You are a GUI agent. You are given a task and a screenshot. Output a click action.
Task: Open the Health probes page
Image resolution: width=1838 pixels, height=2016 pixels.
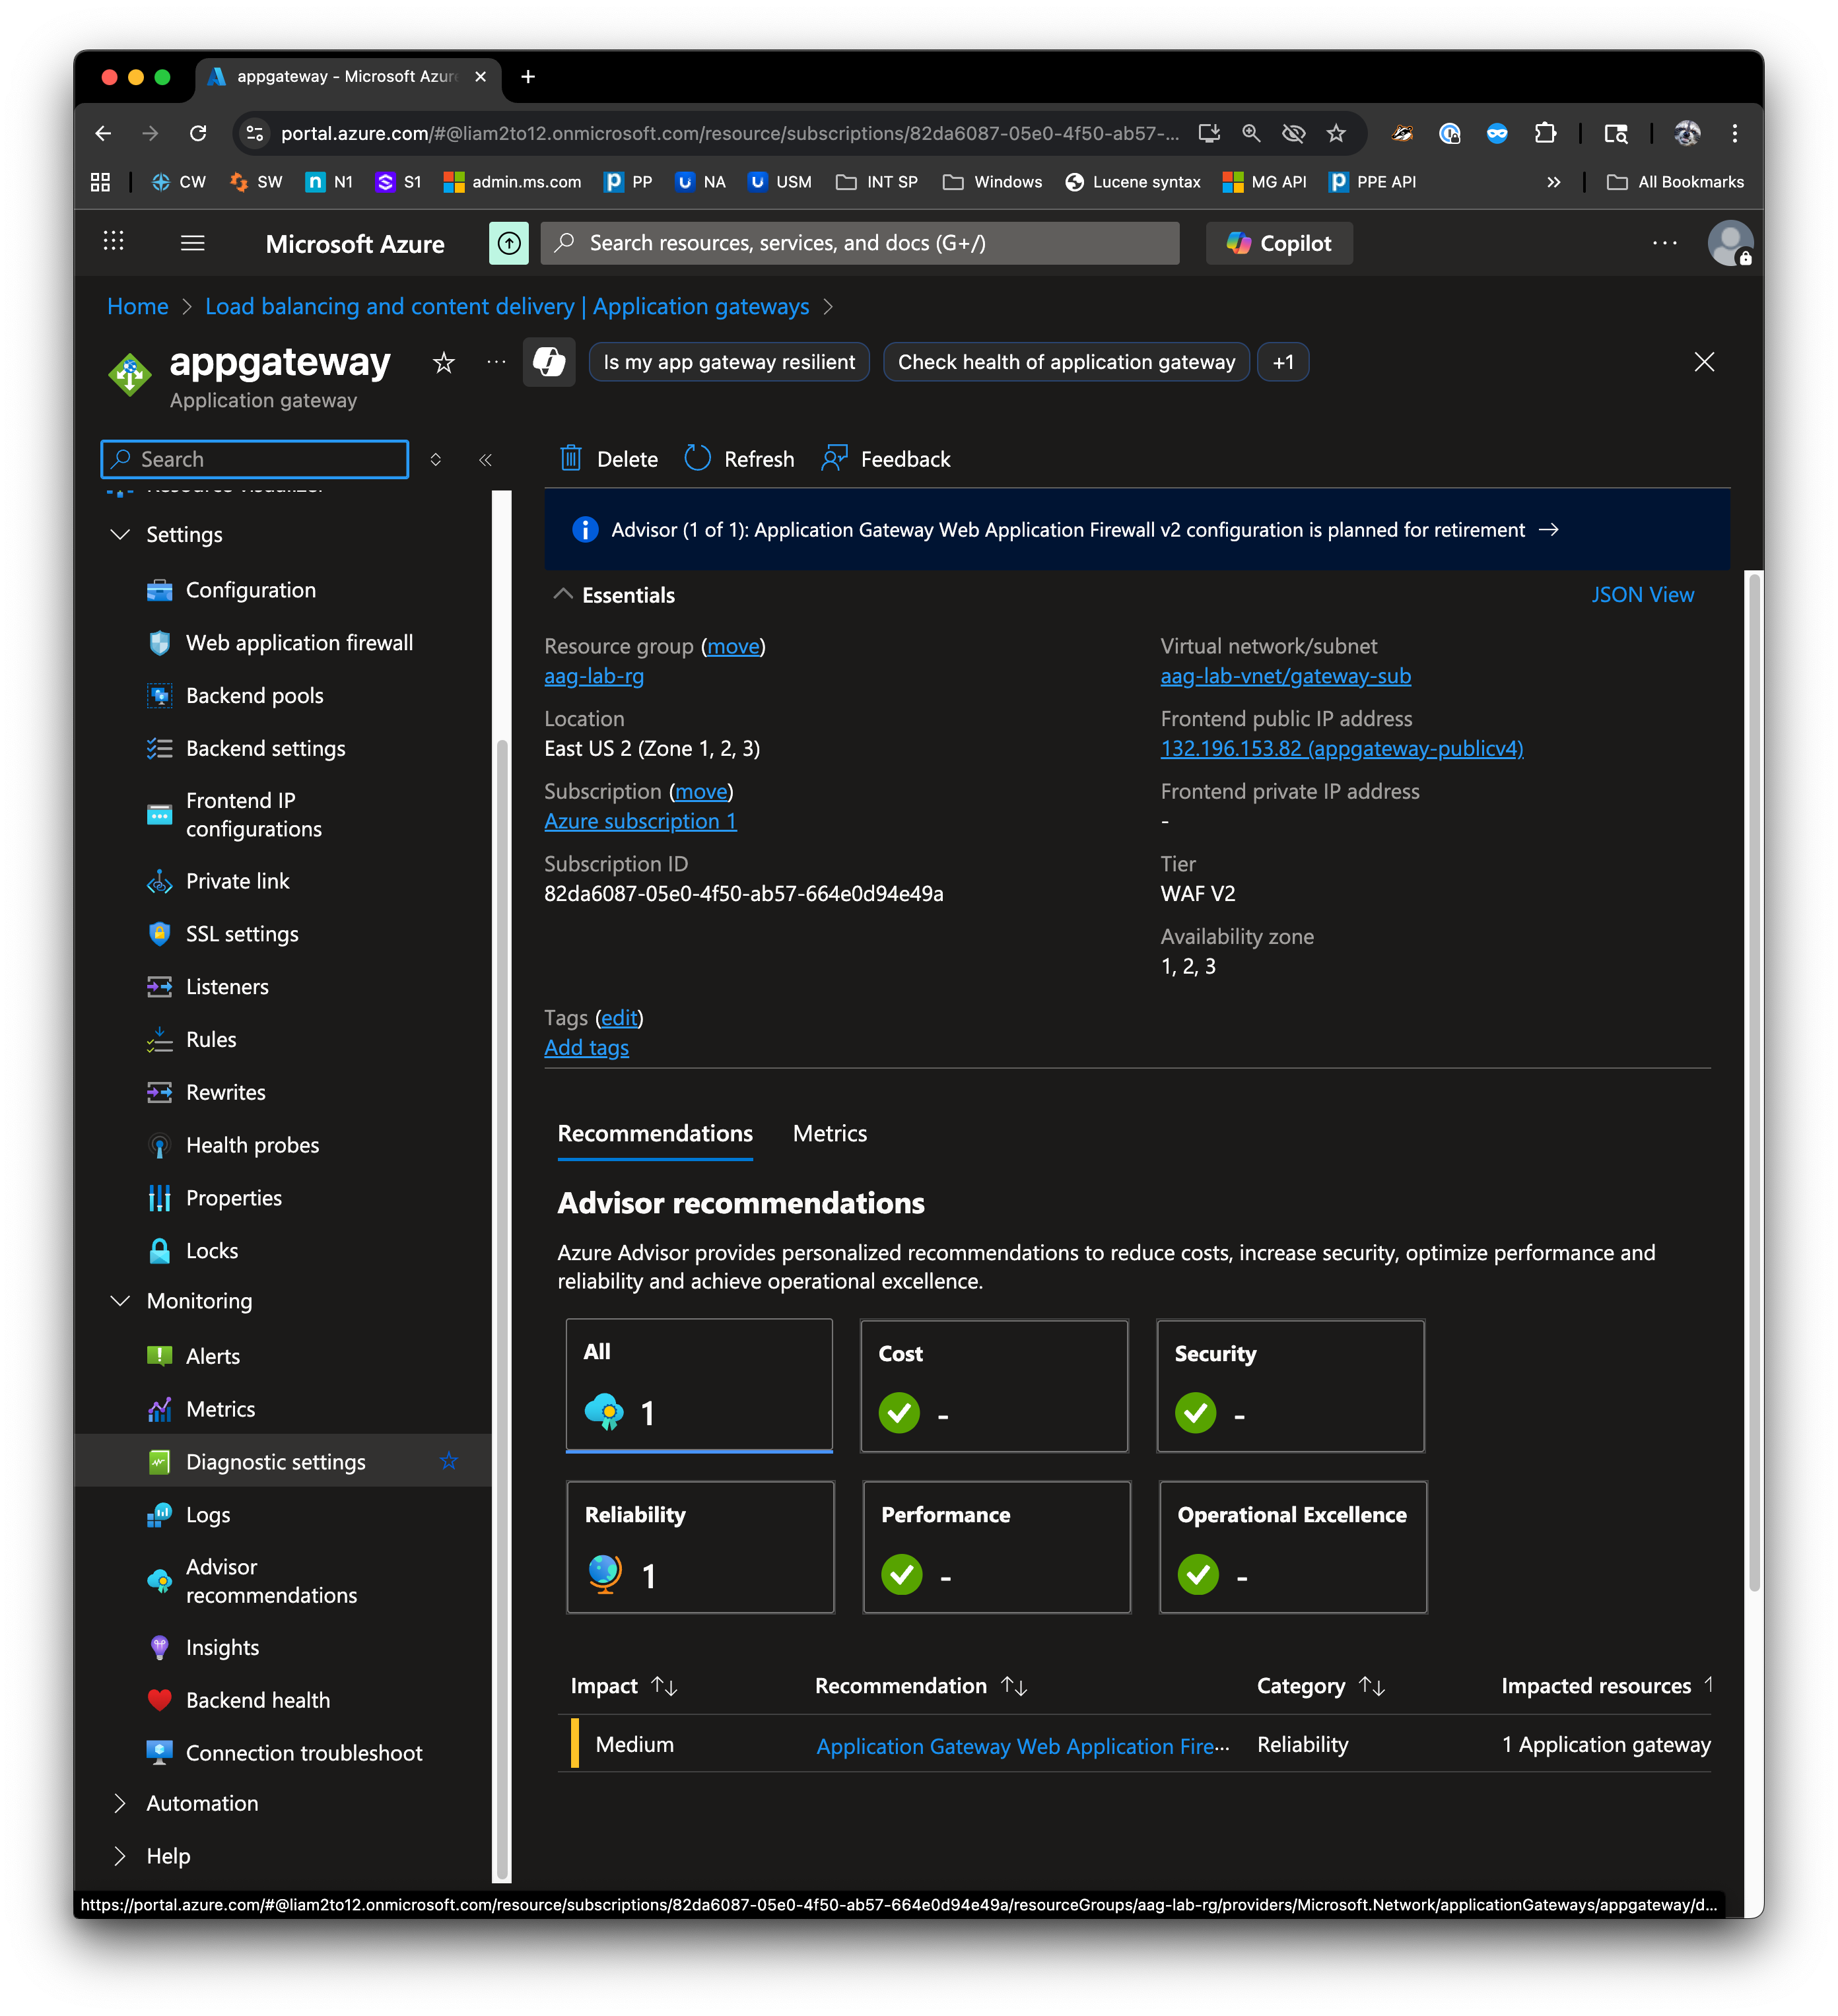point(252,1145)
